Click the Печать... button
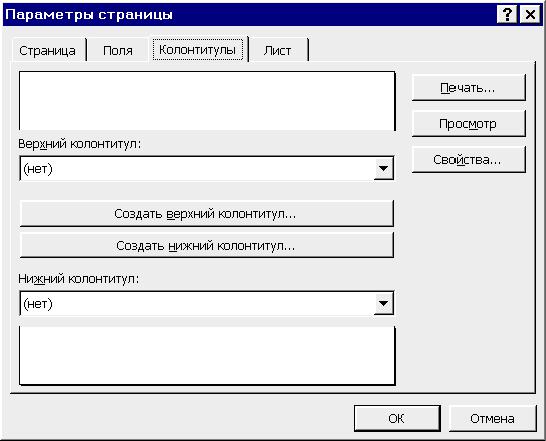The width and height of the screenshot is (546, 441). [x=468, y=88]
